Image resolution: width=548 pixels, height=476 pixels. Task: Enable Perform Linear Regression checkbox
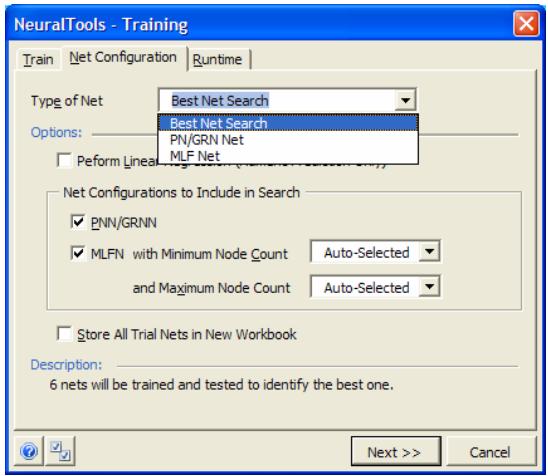(x=64, y=161)
